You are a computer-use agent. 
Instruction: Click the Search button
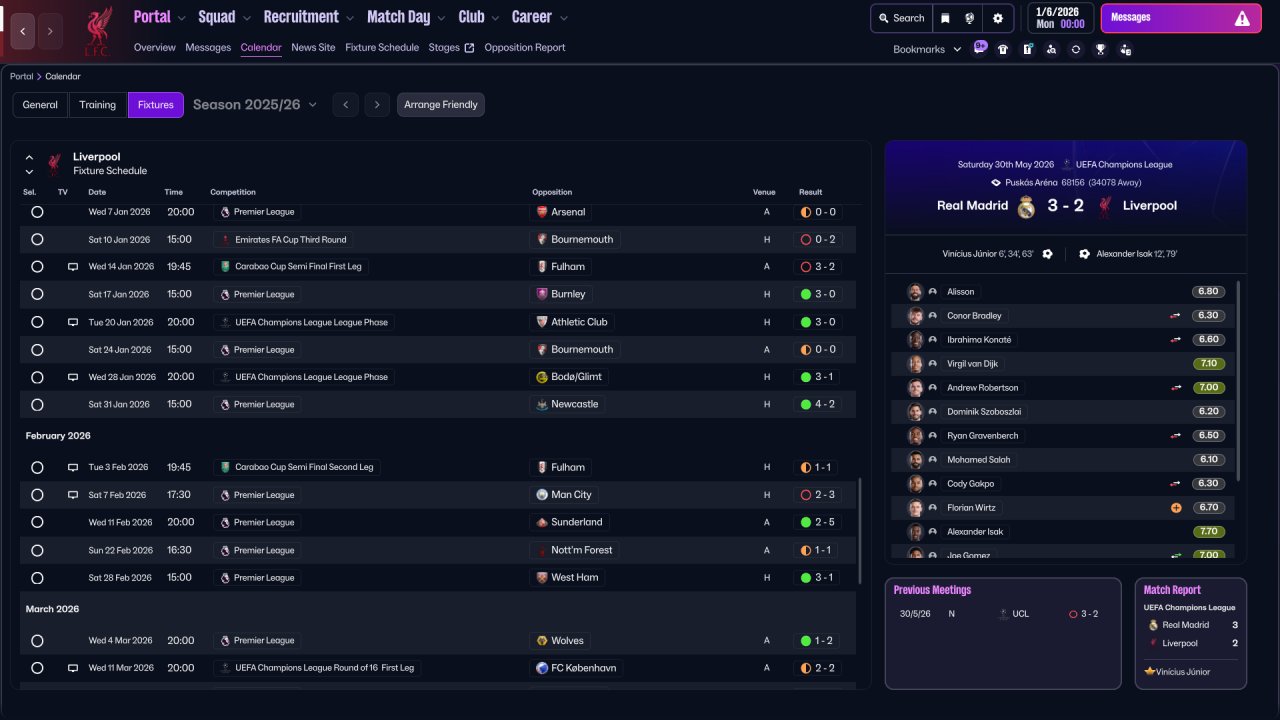[900, 18]
